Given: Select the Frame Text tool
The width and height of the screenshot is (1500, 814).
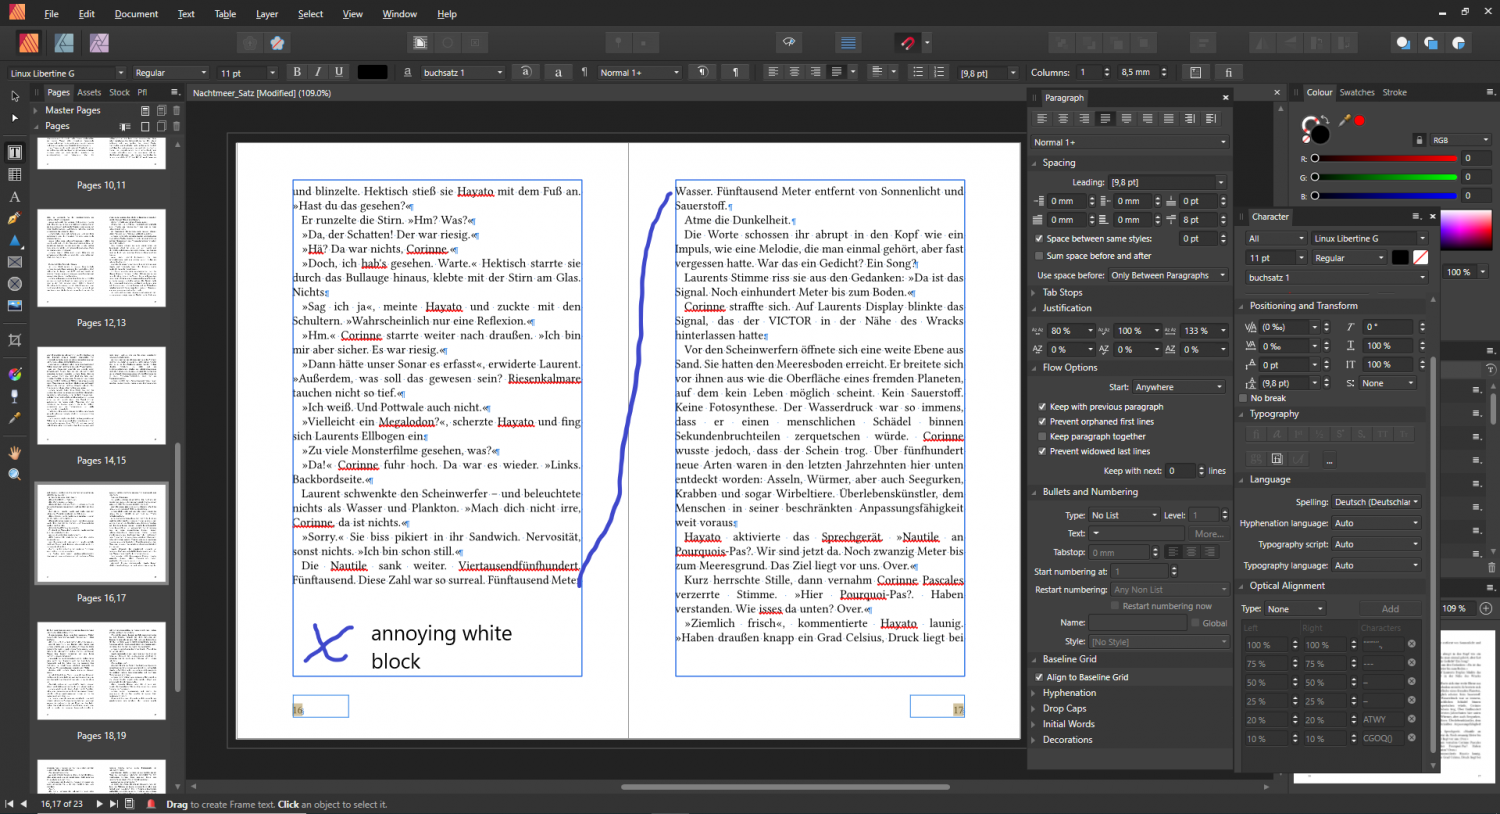Looking at the screenshot, I should [x=14, y=153].
